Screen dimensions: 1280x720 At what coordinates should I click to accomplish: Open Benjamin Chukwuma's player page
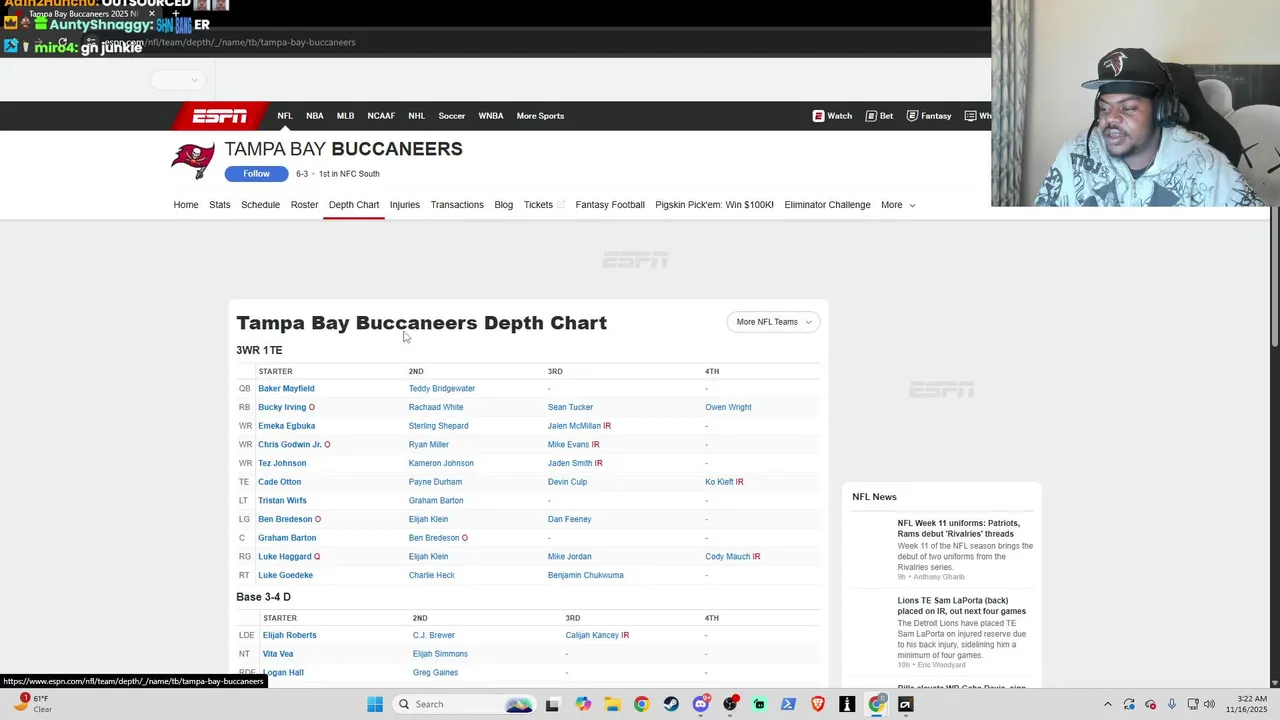click(585, 575)
